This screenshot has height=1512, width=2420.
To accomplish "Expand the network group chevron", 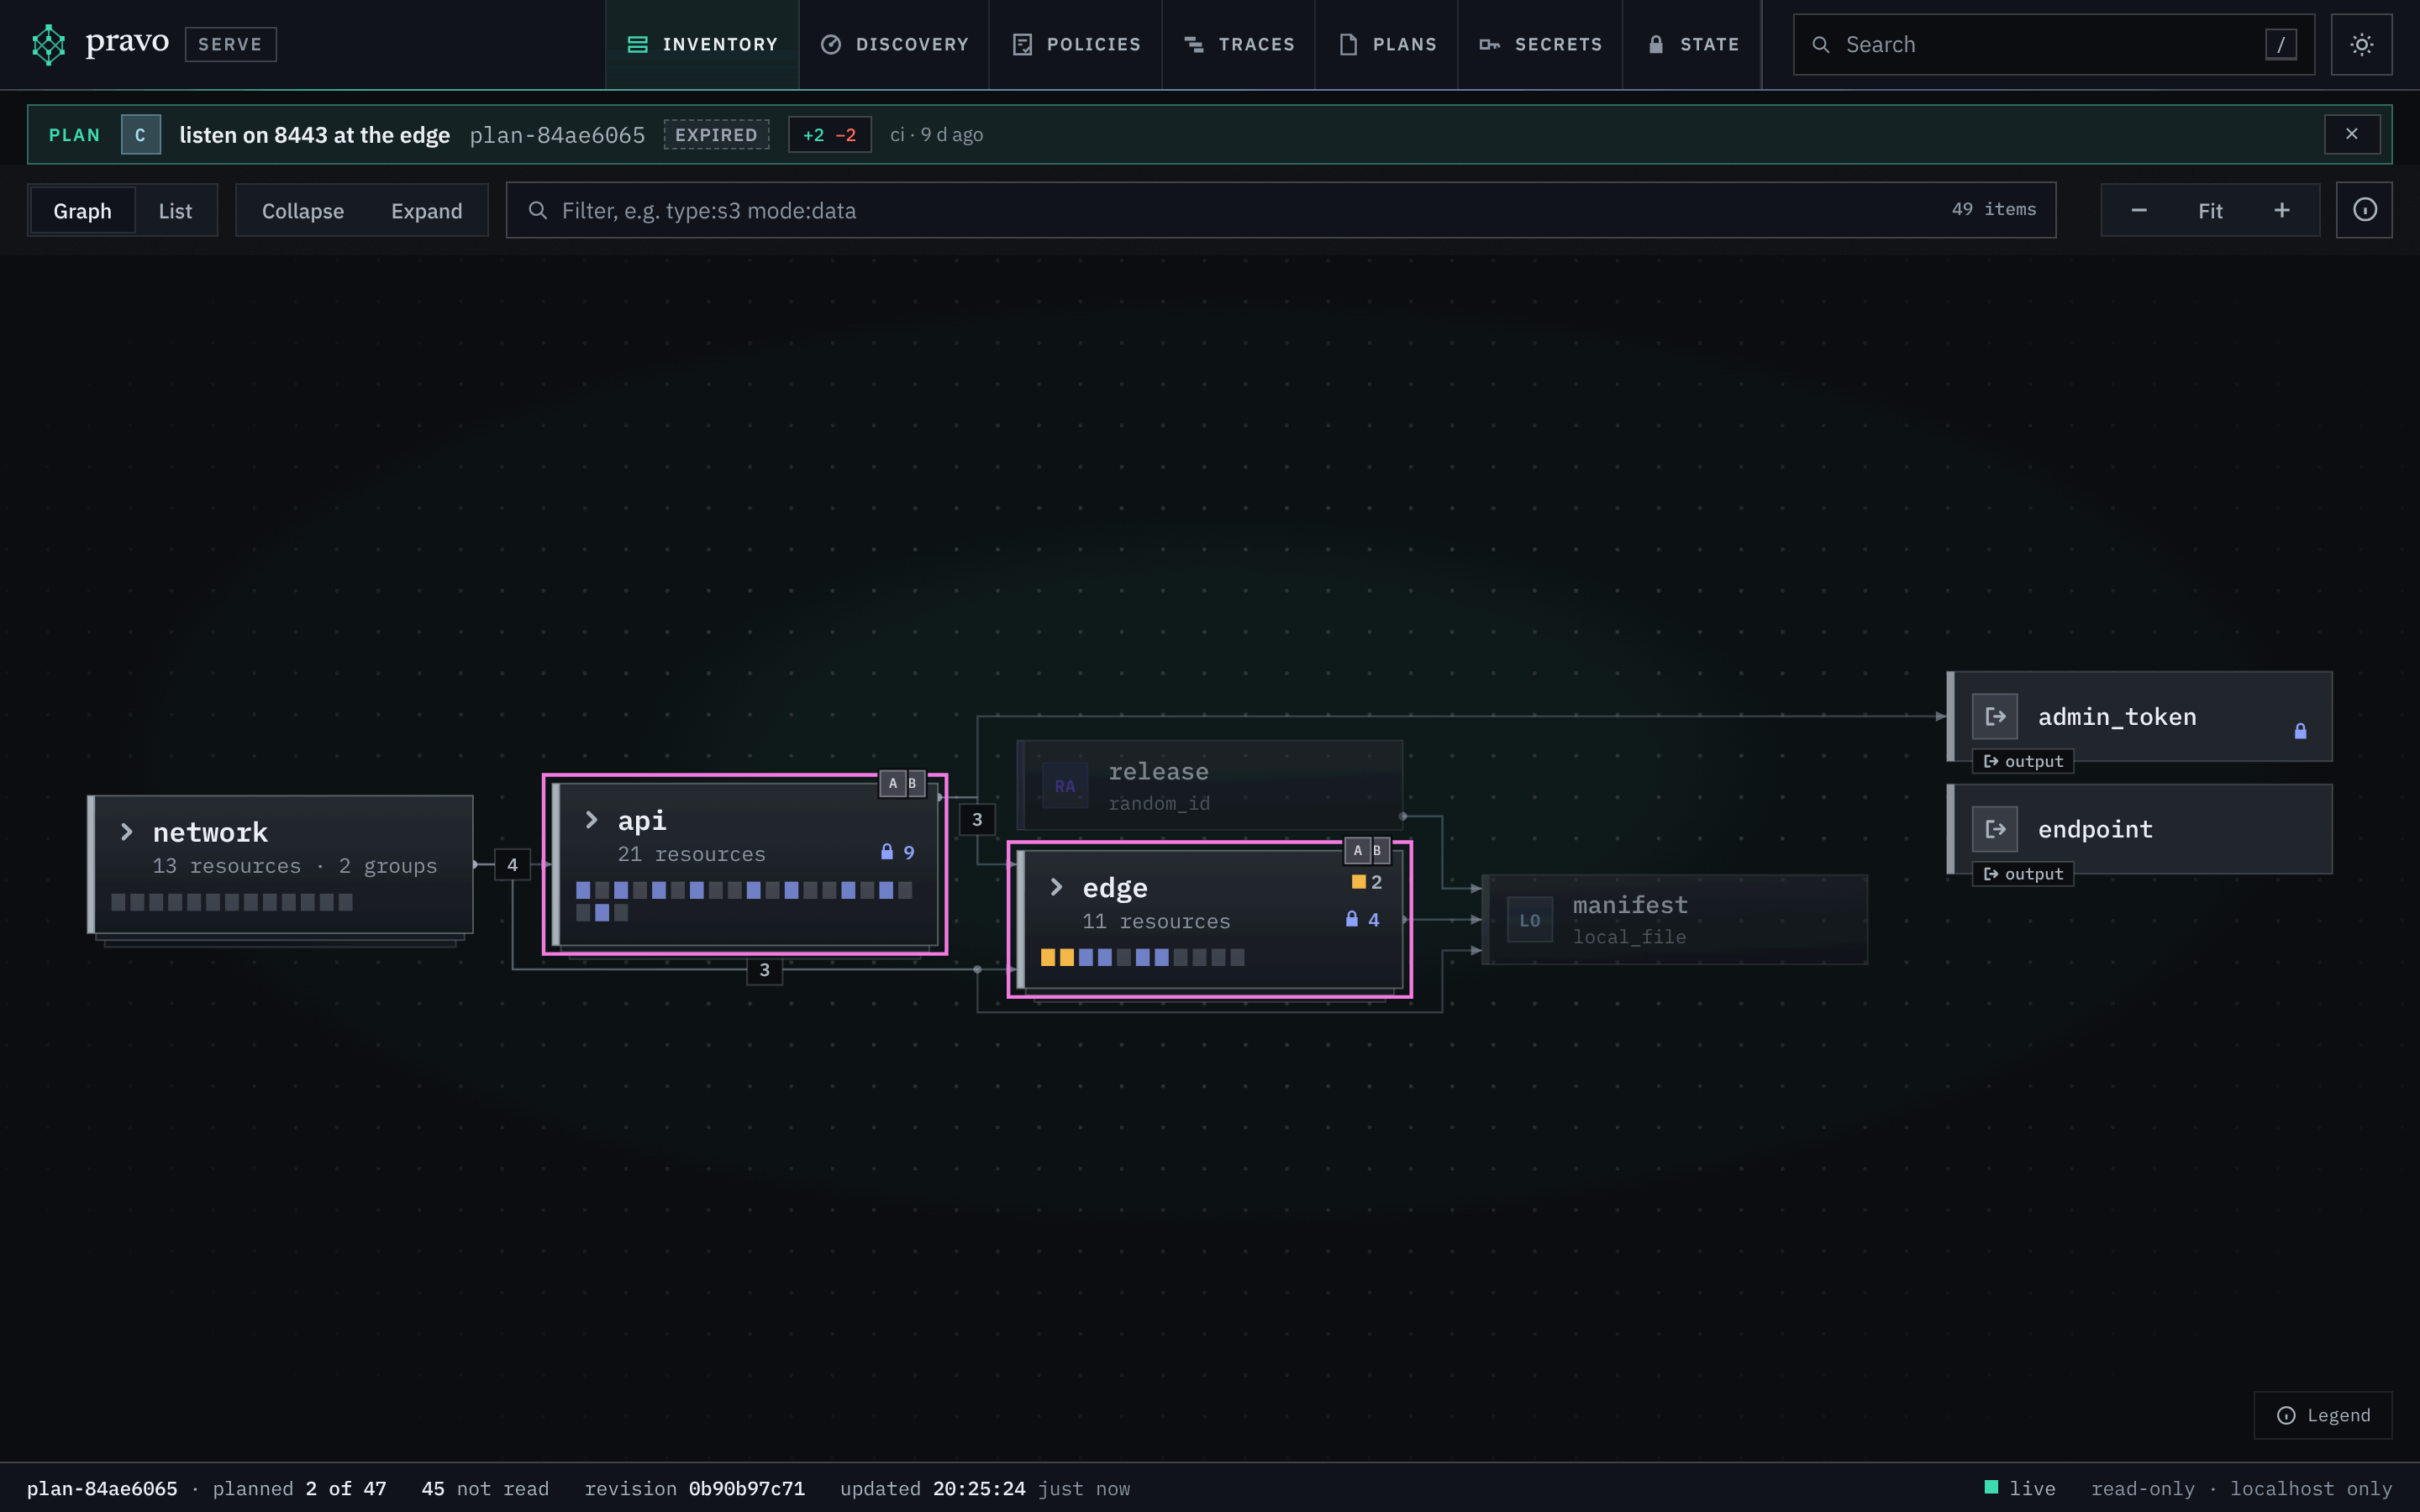I will point(127,832).
